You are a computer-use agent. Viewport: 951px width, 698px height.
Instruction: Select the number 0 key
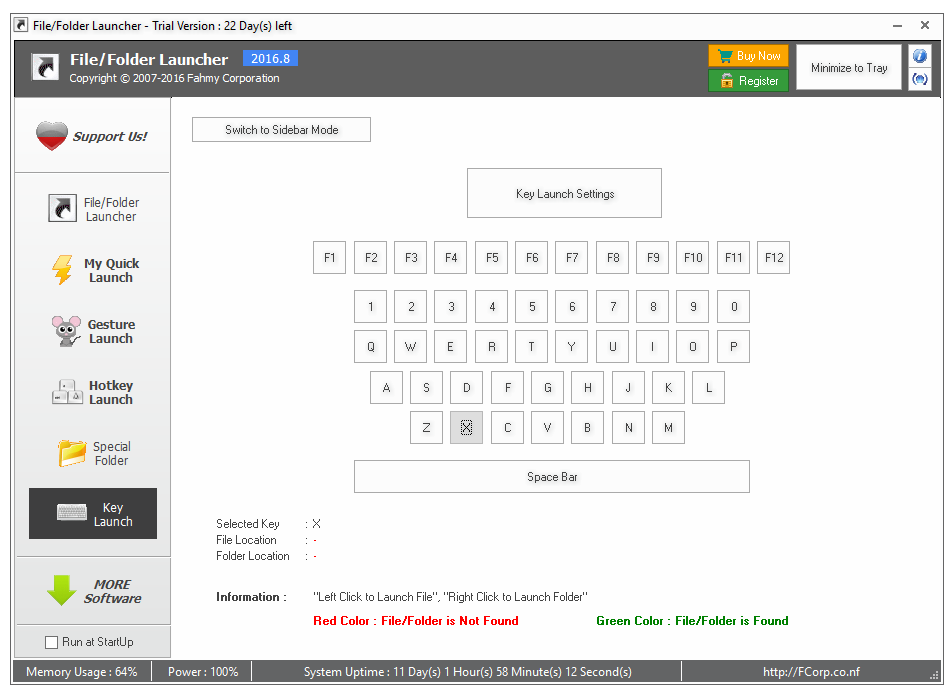[x=733, y=307]
